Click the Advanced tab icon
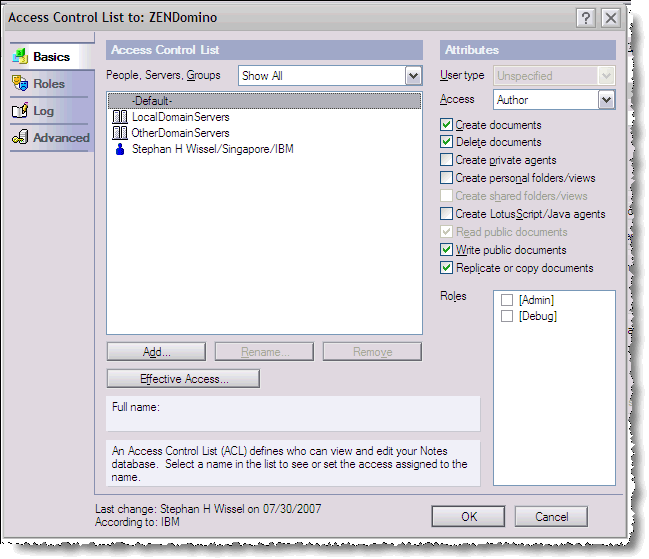Screen dimensions: 649x559 19,138
